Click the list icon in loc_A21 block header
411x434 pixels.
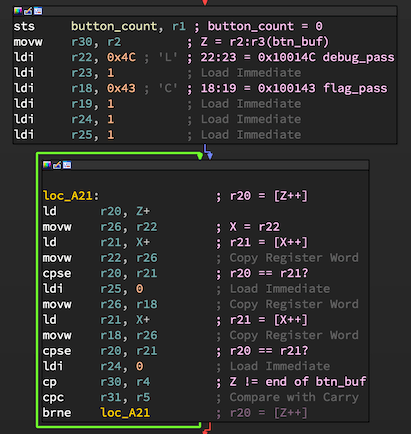click(67, 165)
